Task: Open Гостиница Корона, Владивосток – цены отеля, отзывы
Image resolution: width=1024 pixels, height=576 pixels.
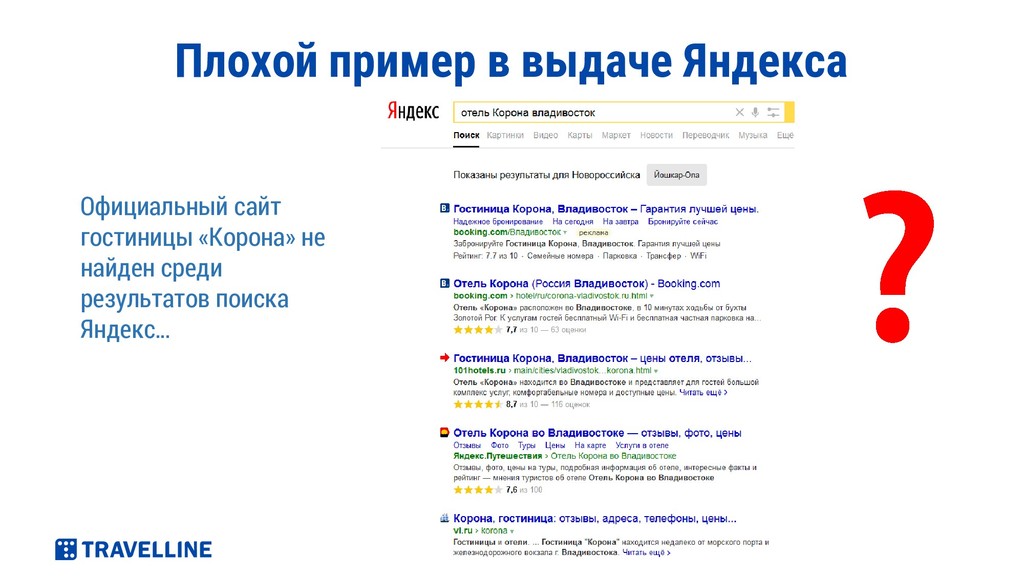Action: (602, 358)
